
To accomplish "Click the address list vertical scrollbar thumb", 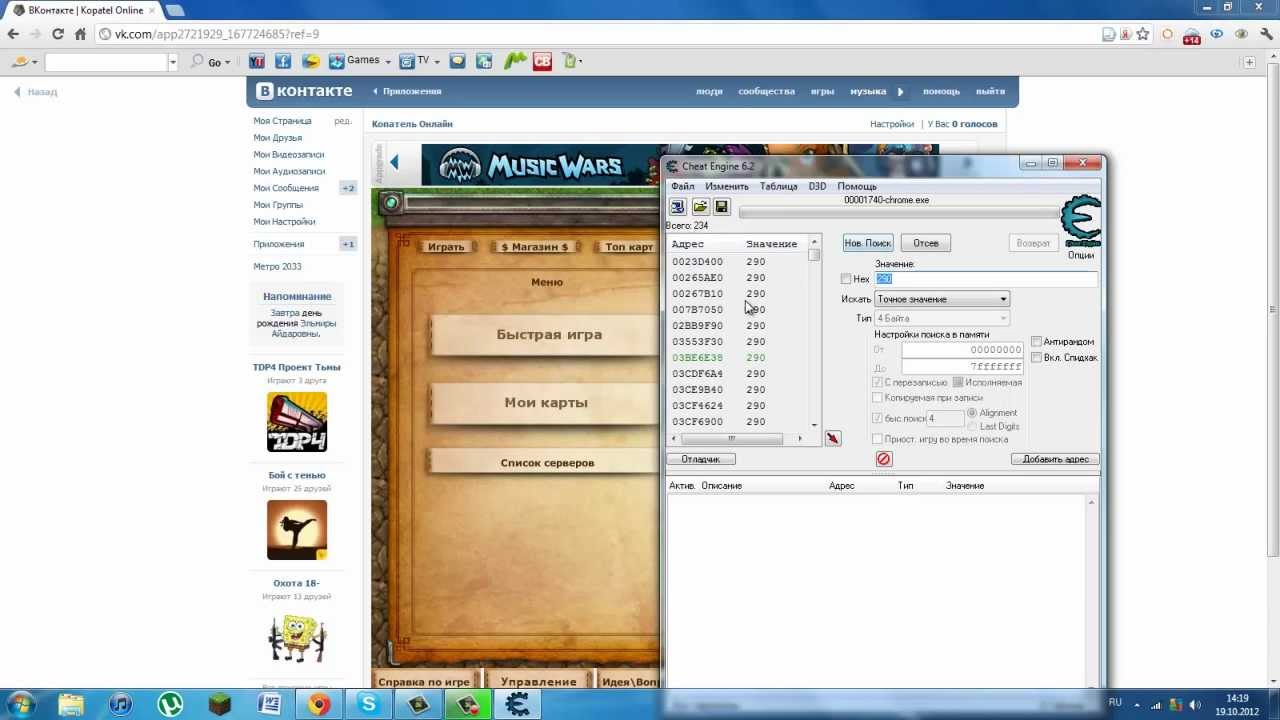I will [x=814, y=254].
